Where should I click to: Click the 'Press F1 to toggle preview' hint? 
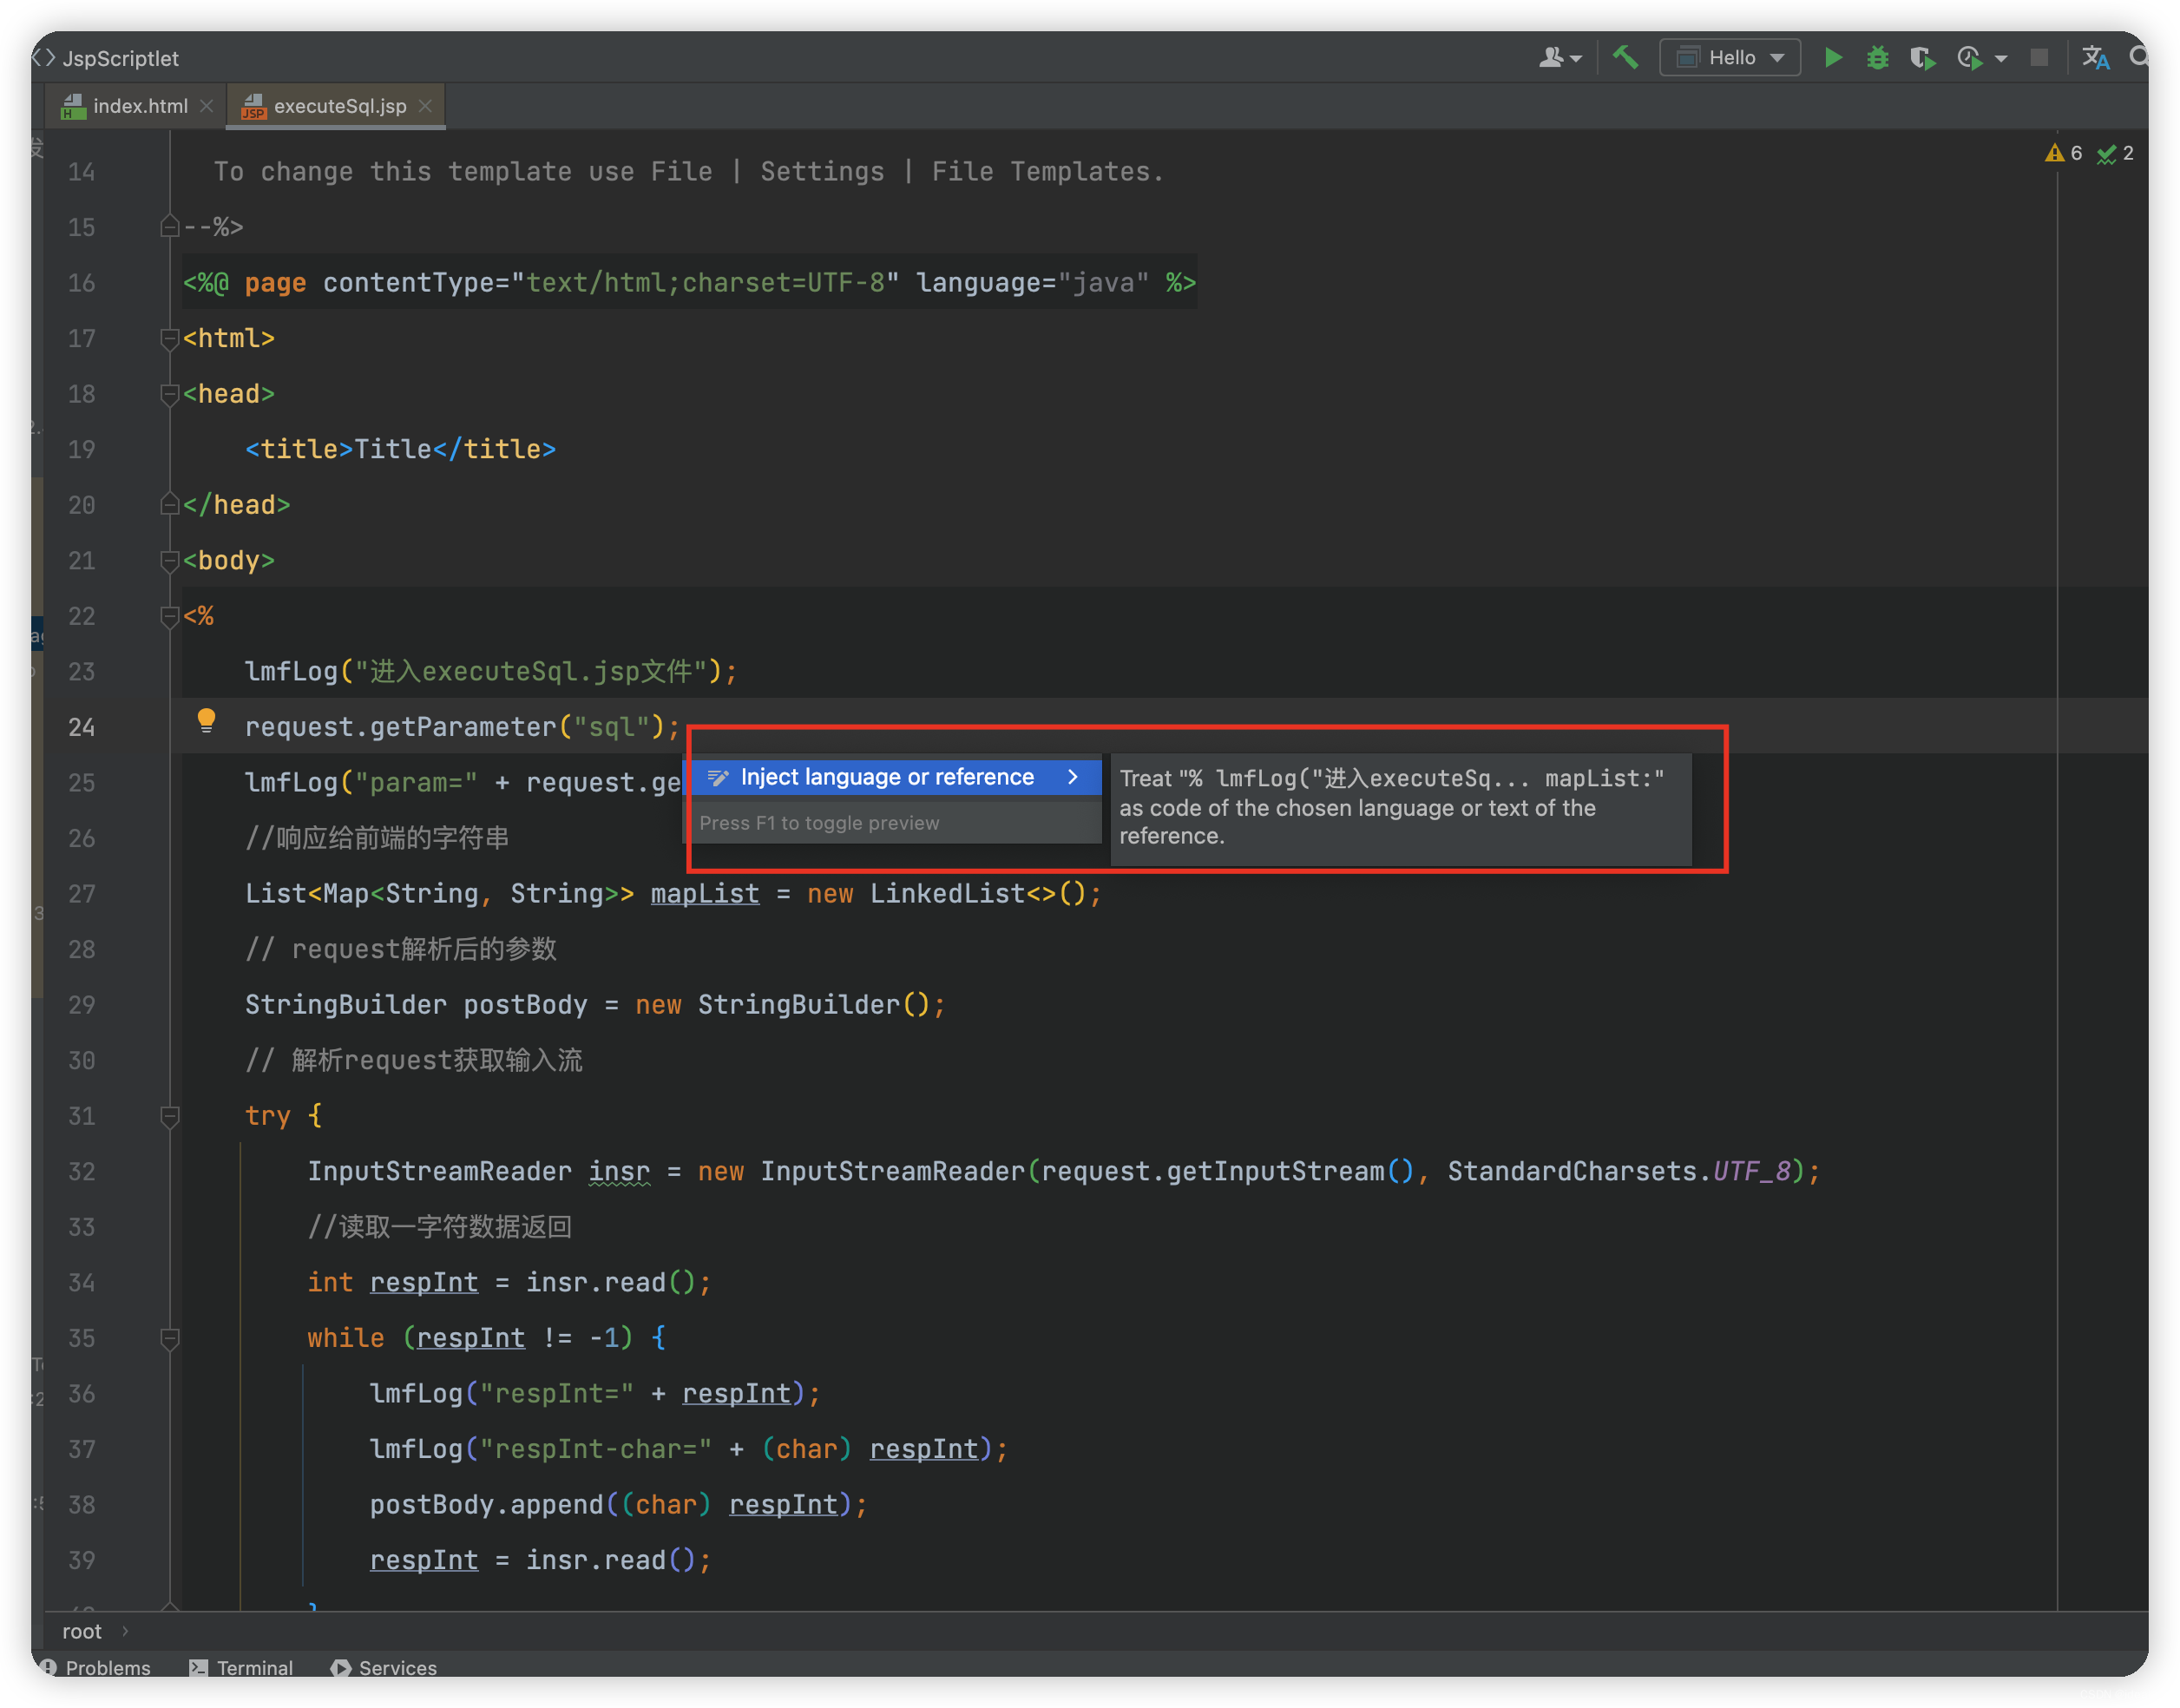click(x=819, y=823)
